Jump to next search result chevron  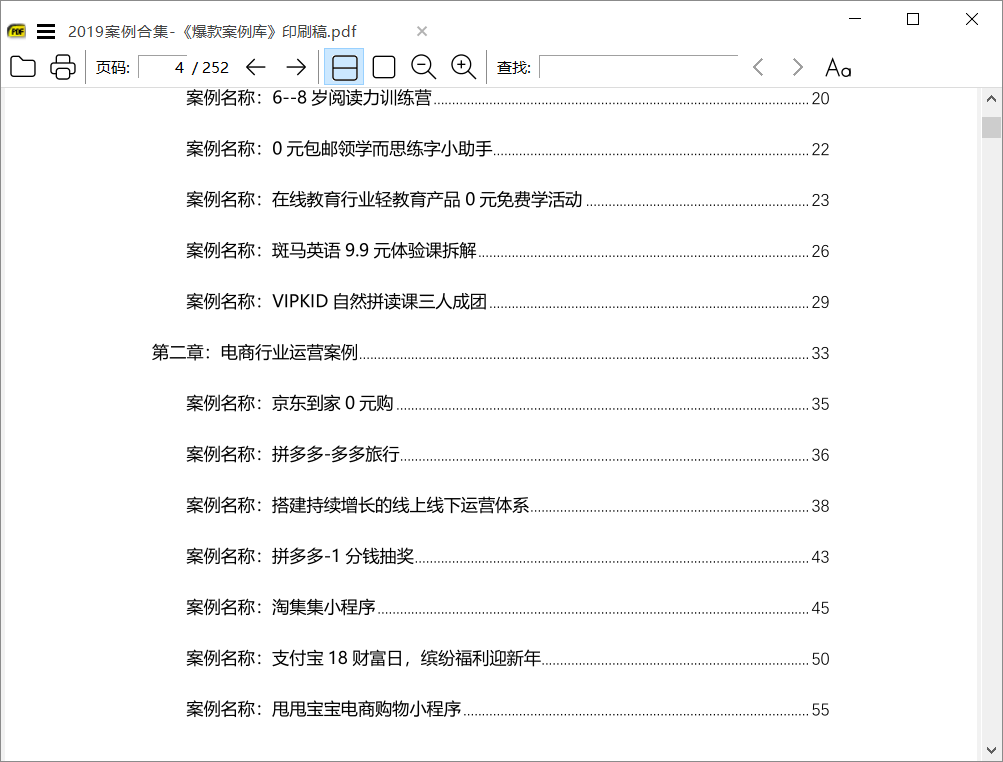(x=797, y=66)
